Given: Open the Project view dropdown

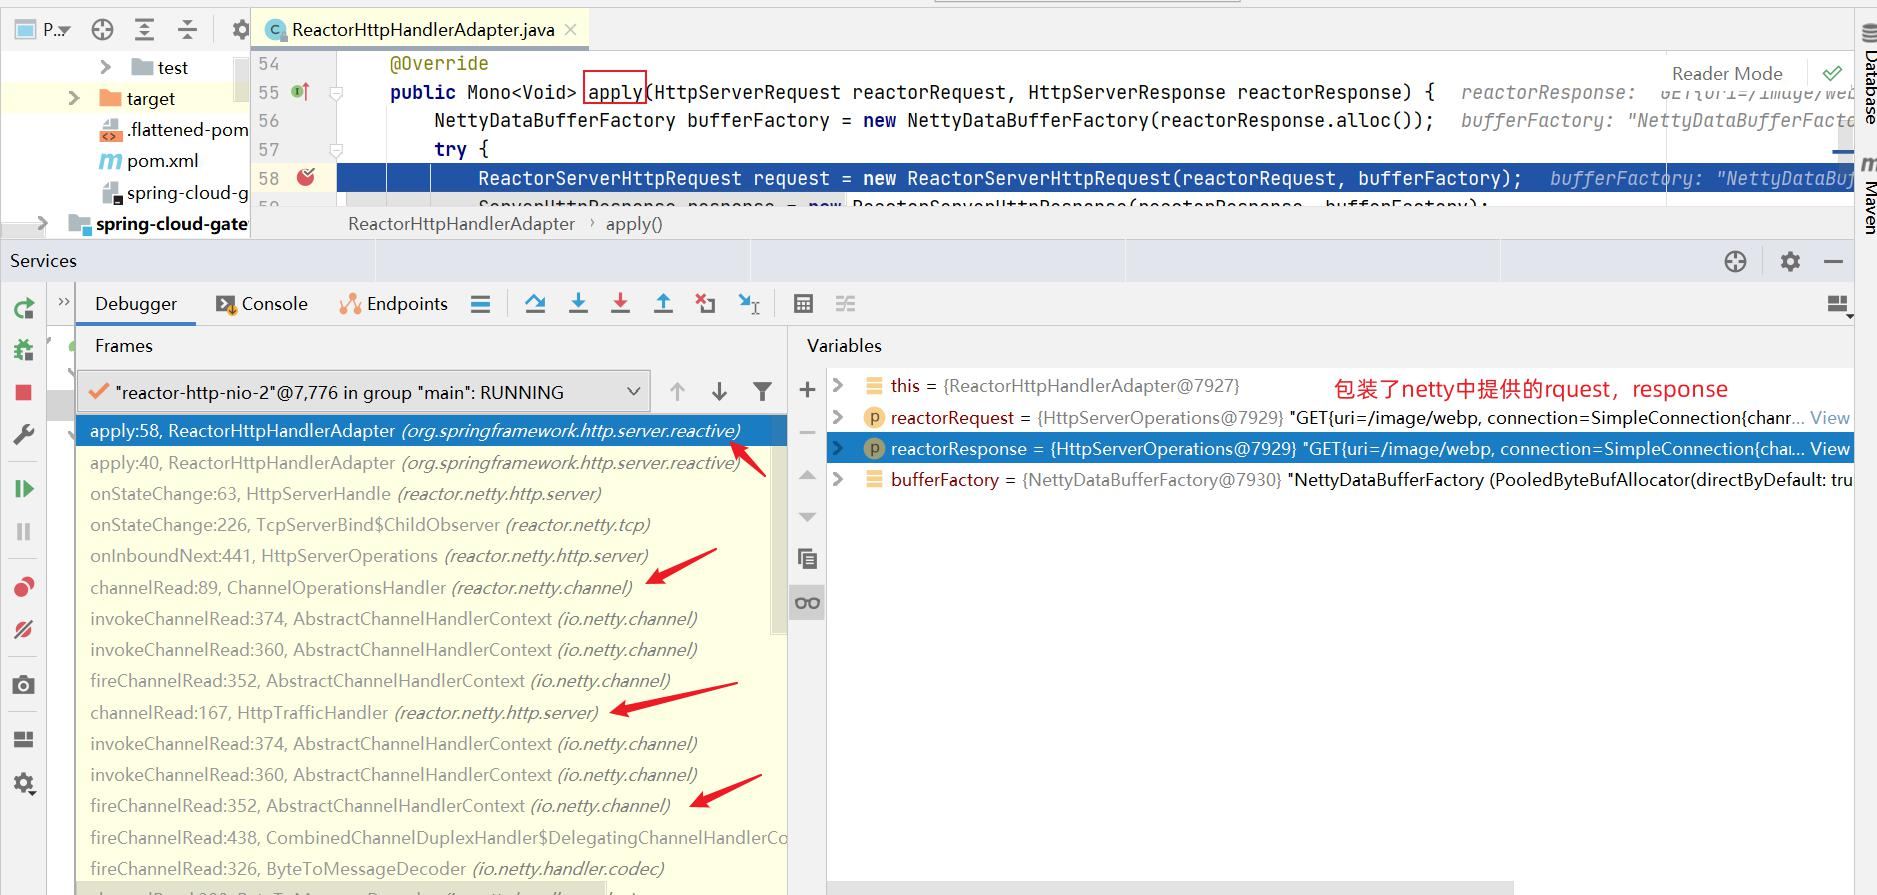Looking at the screenshot, I should (x=43, y=30).
